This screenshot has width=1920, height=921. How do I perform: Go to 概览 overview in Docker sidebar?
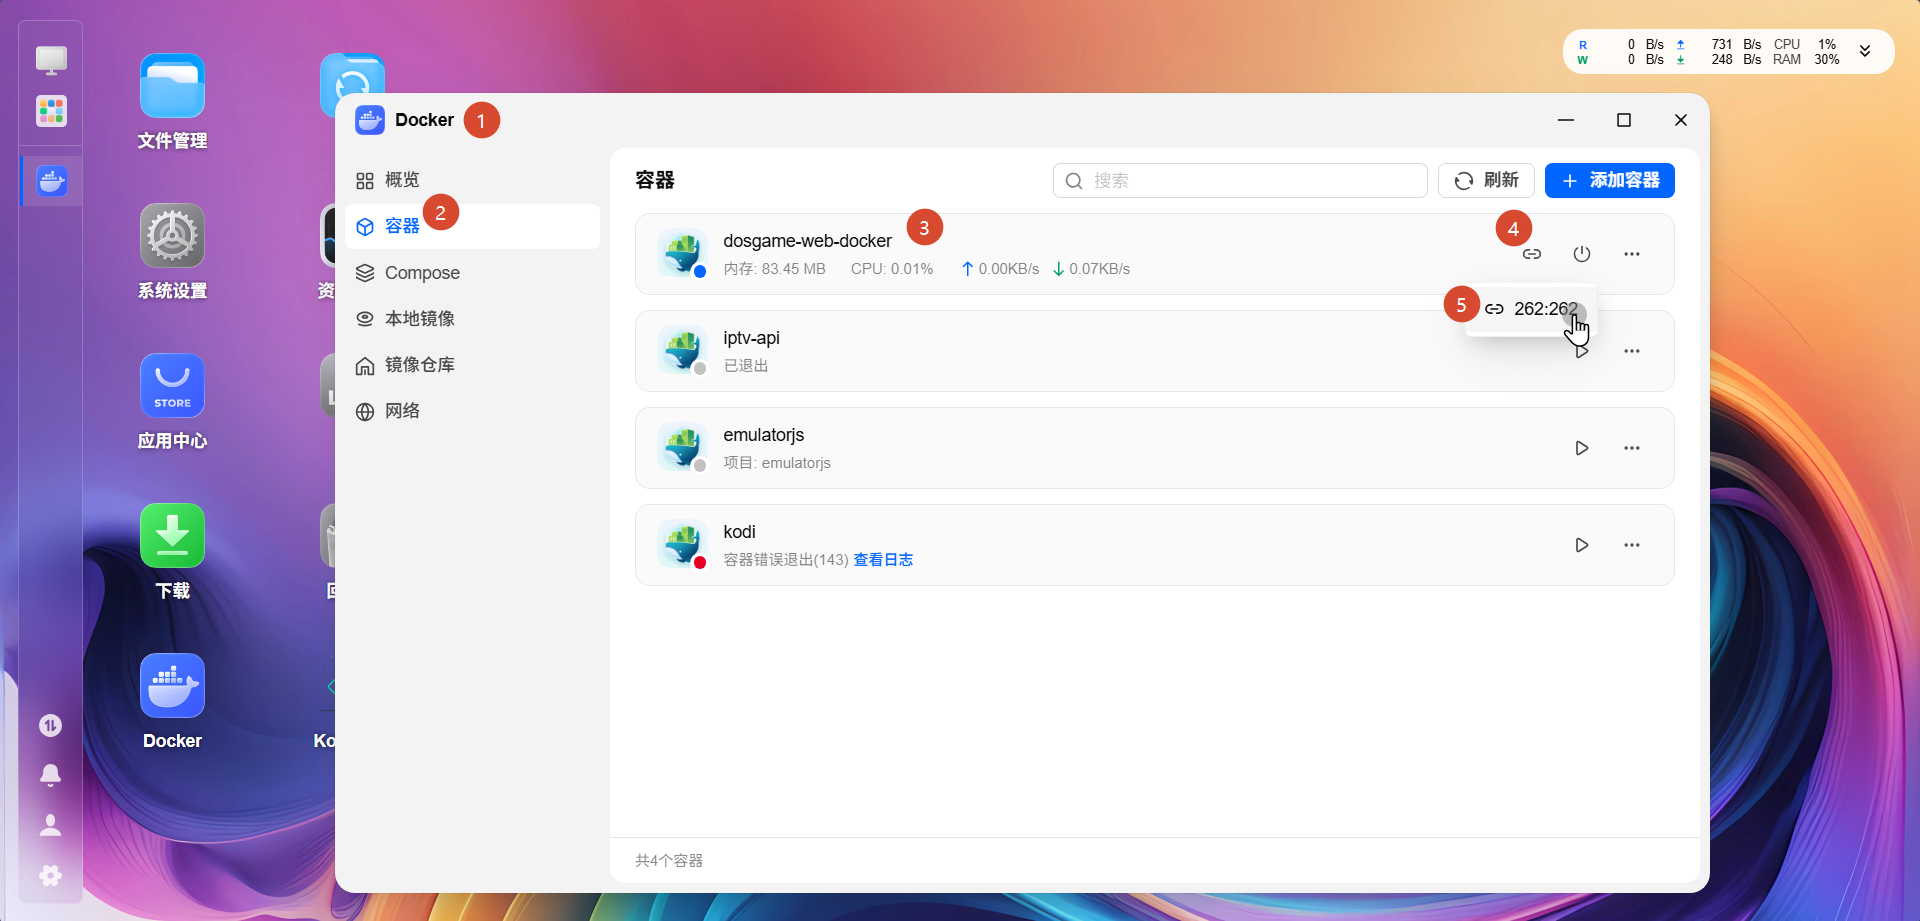click(x=472, y=180)
